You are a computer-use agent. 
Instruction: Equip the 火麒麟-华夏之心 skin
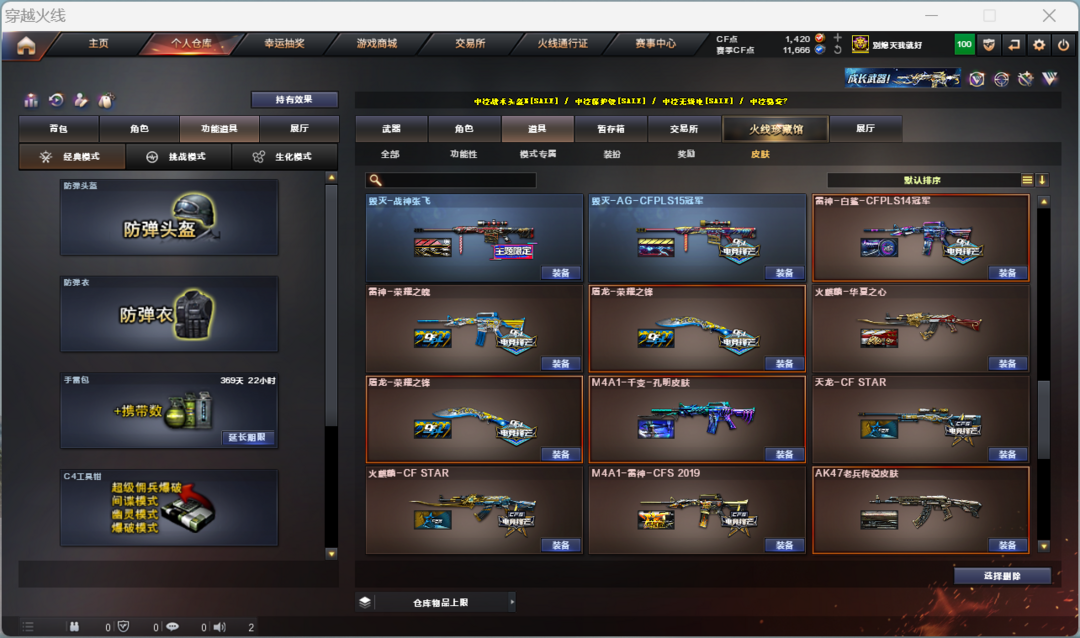point(1007,364)
